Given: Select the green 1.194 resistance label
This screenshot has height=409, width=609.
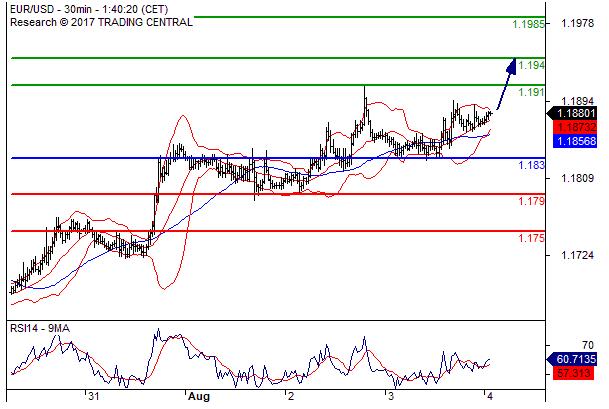Looking at the screenshot, I should pos(531,65).
